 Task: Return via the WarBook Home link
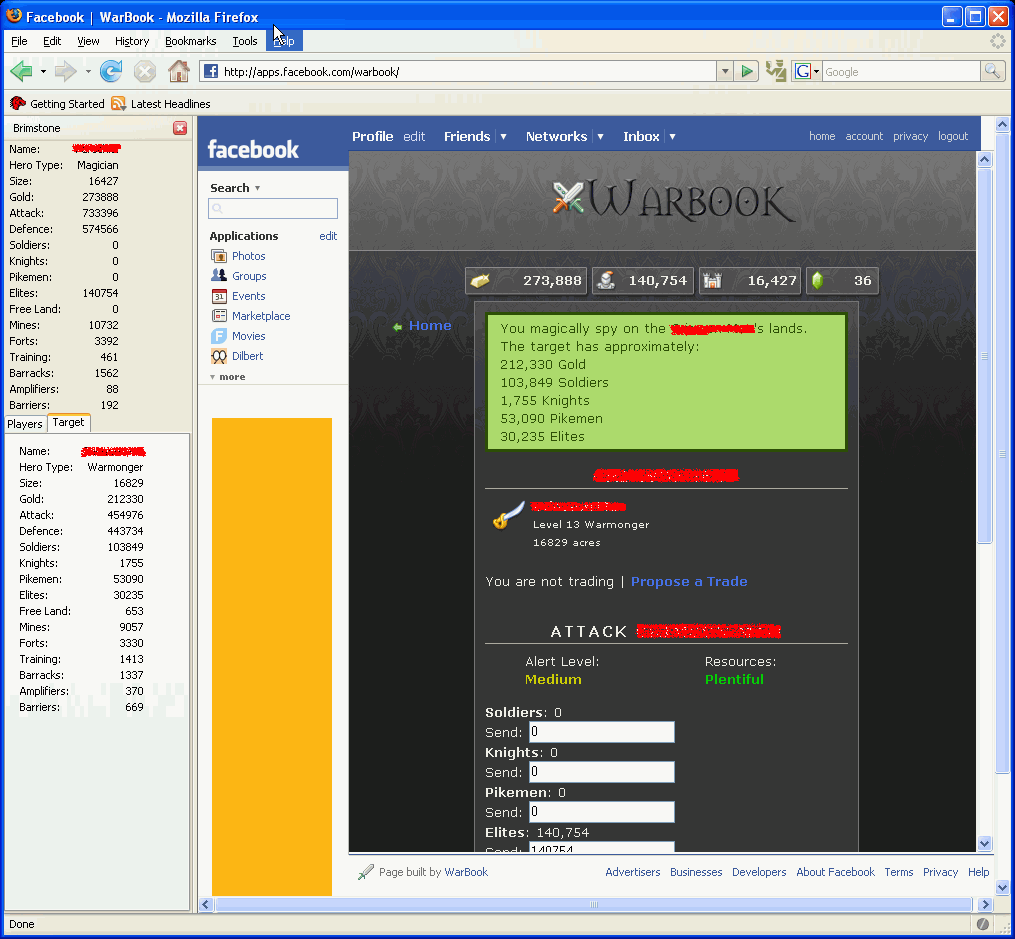(x=430, y=326)
